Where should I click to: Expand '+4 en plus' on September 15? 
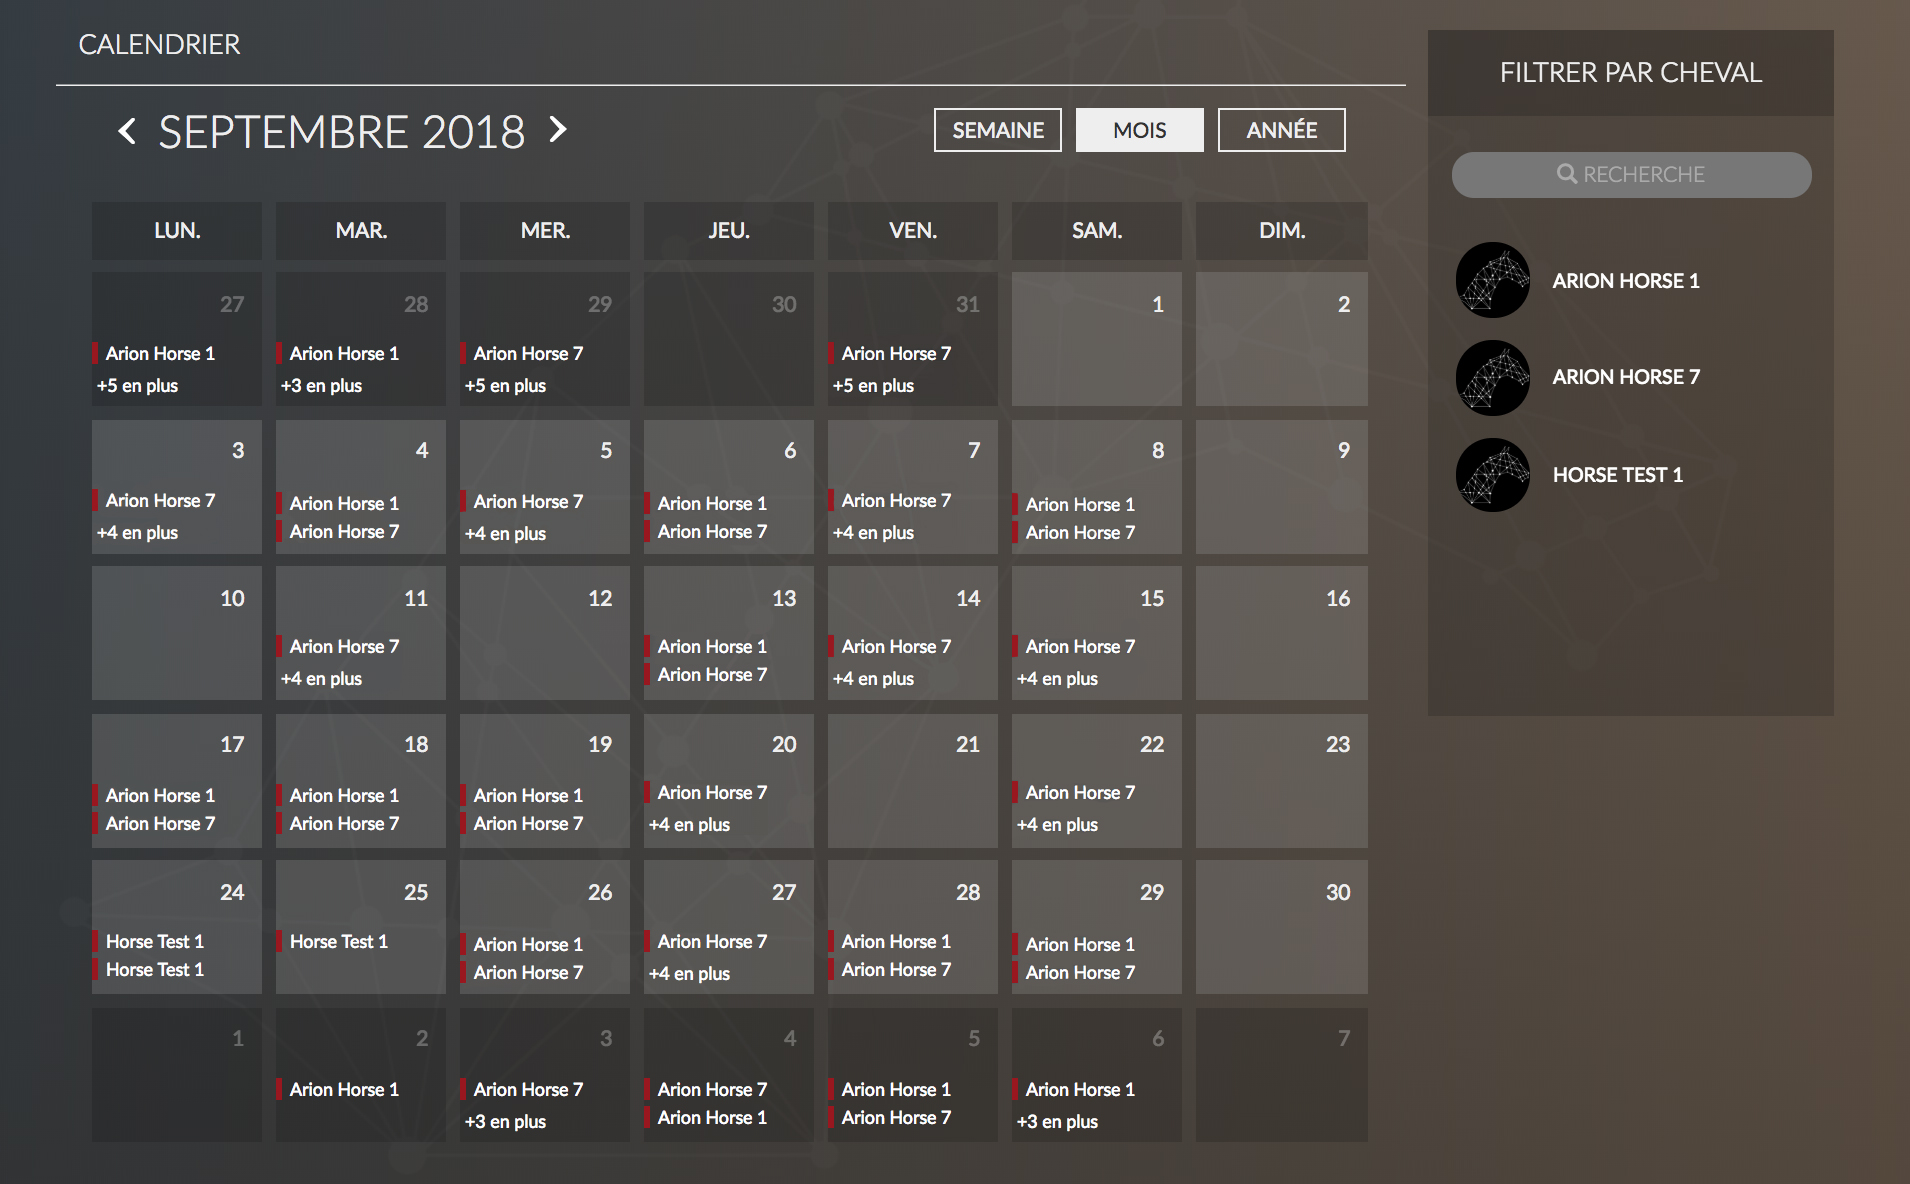[1057, 679]
